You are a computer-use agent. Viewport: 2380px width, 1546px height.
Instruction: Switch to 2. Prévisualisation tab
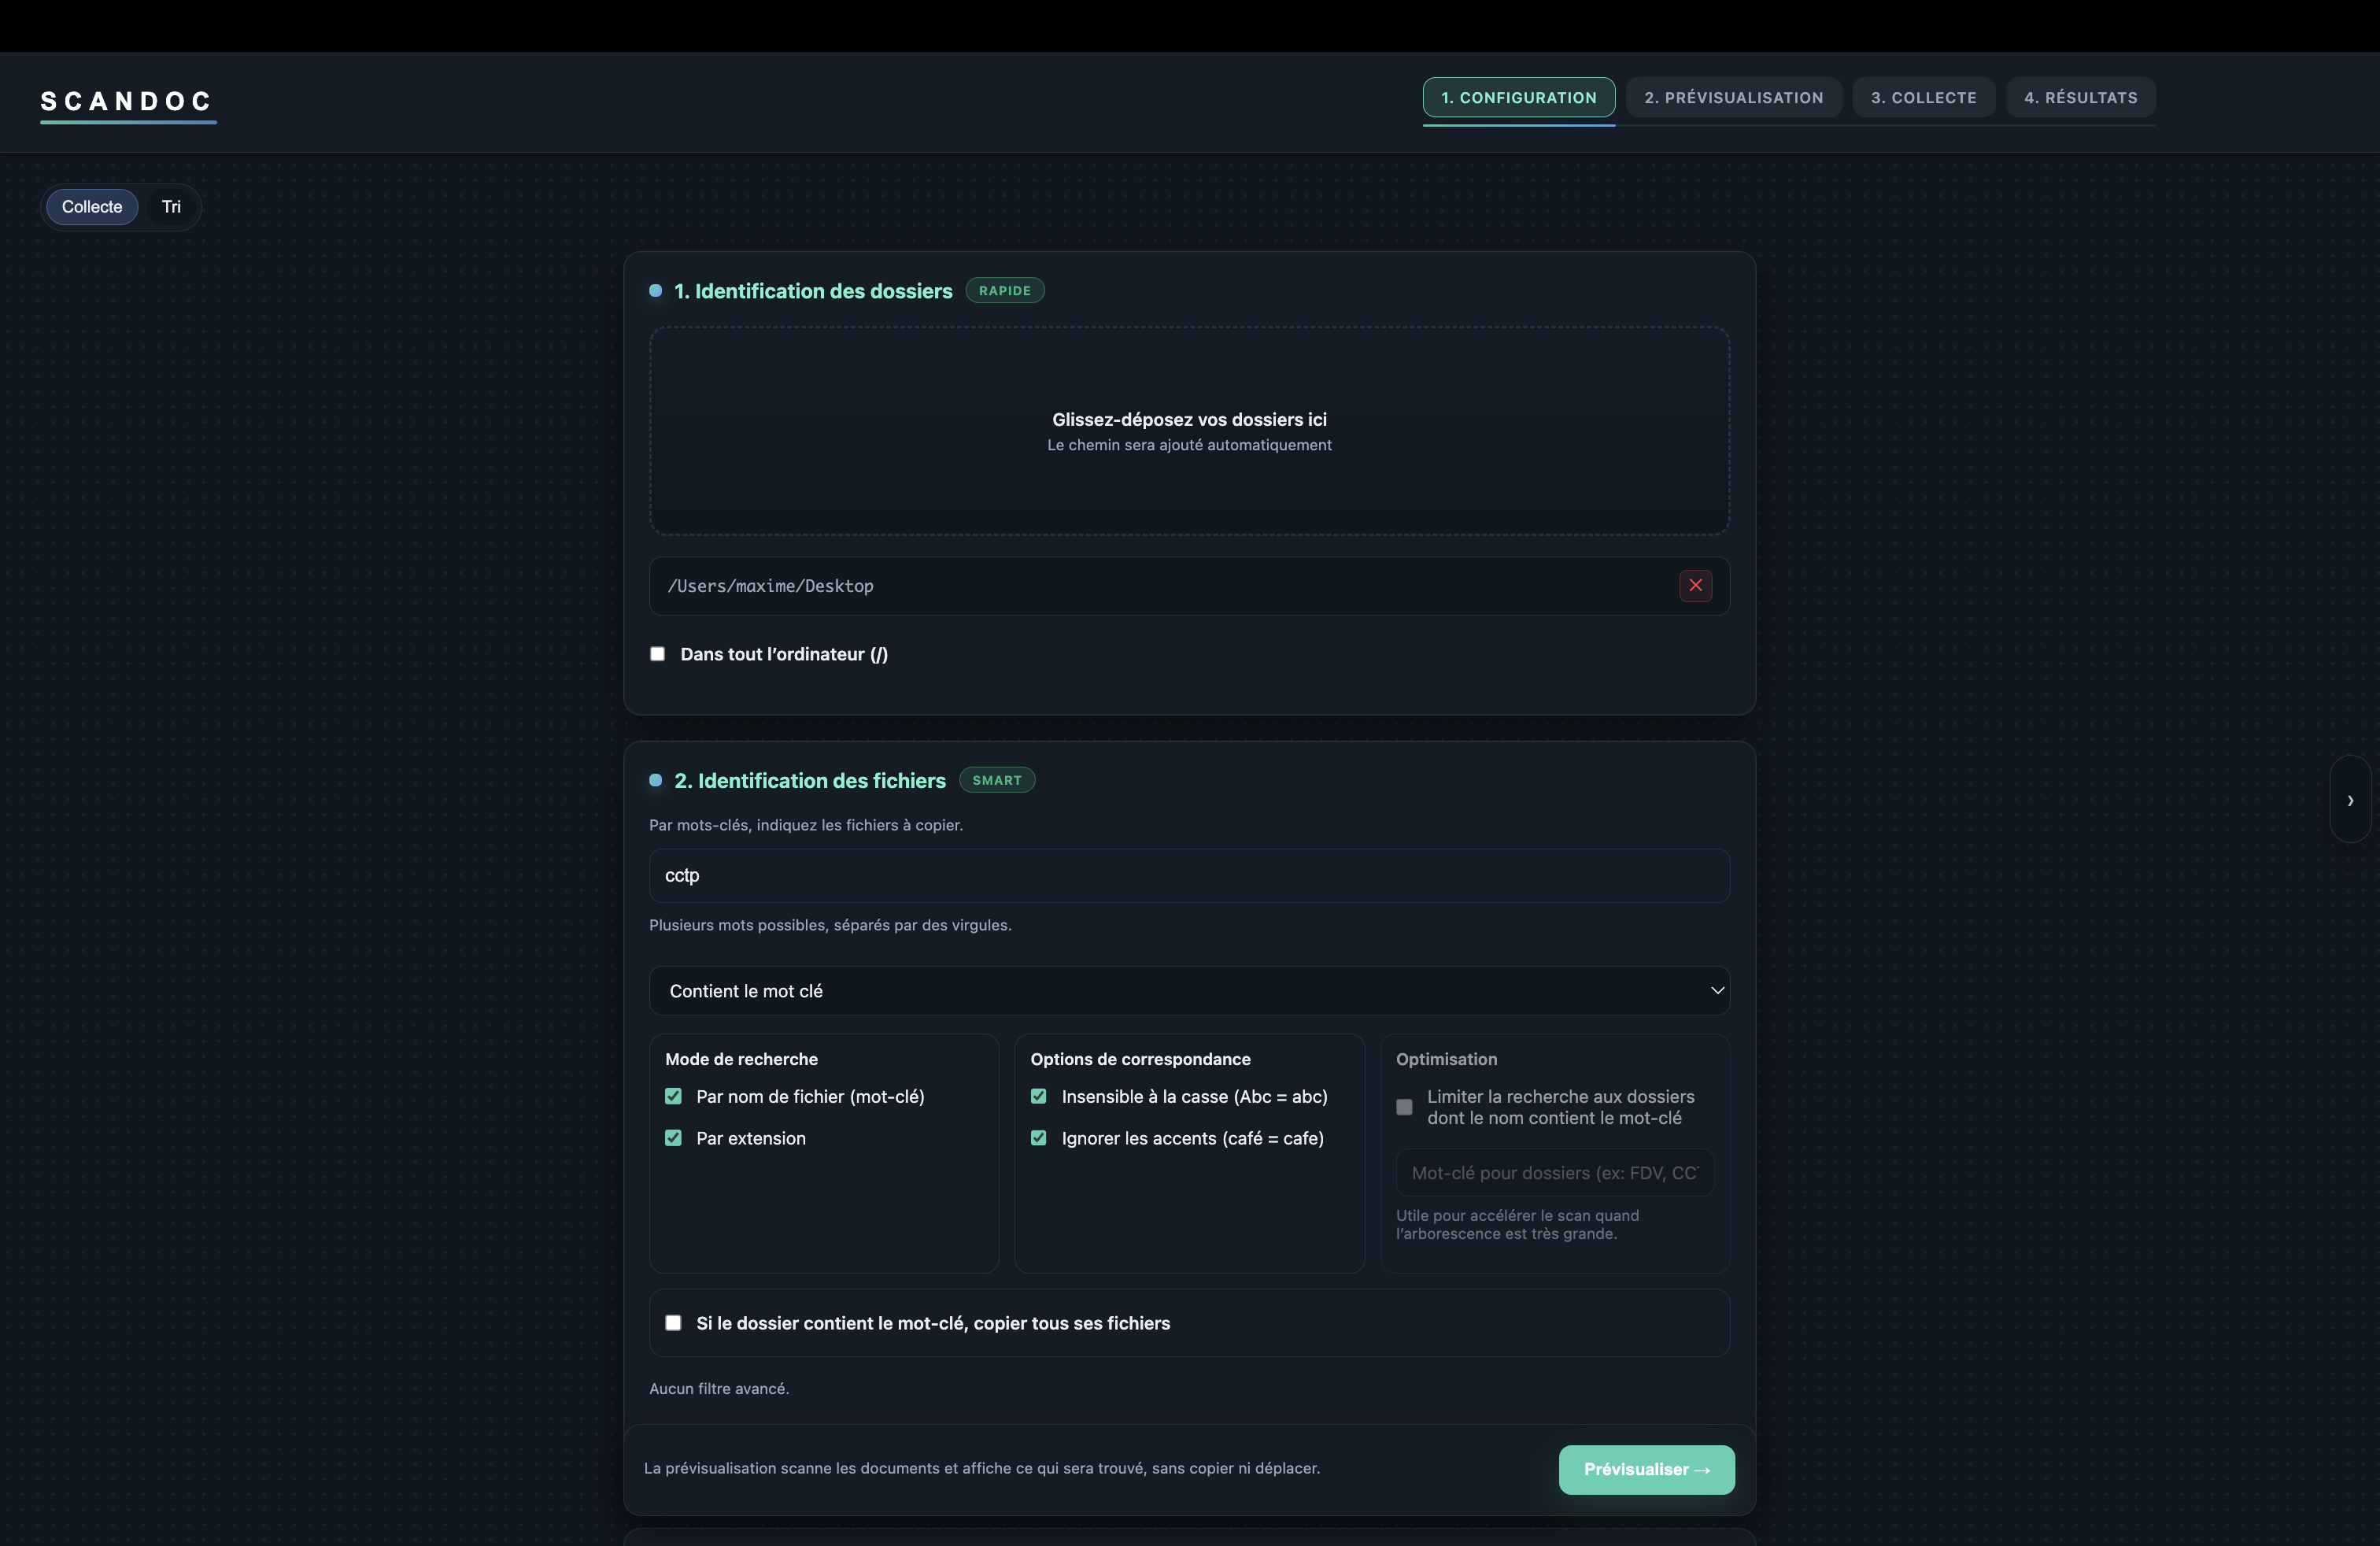1733,98
